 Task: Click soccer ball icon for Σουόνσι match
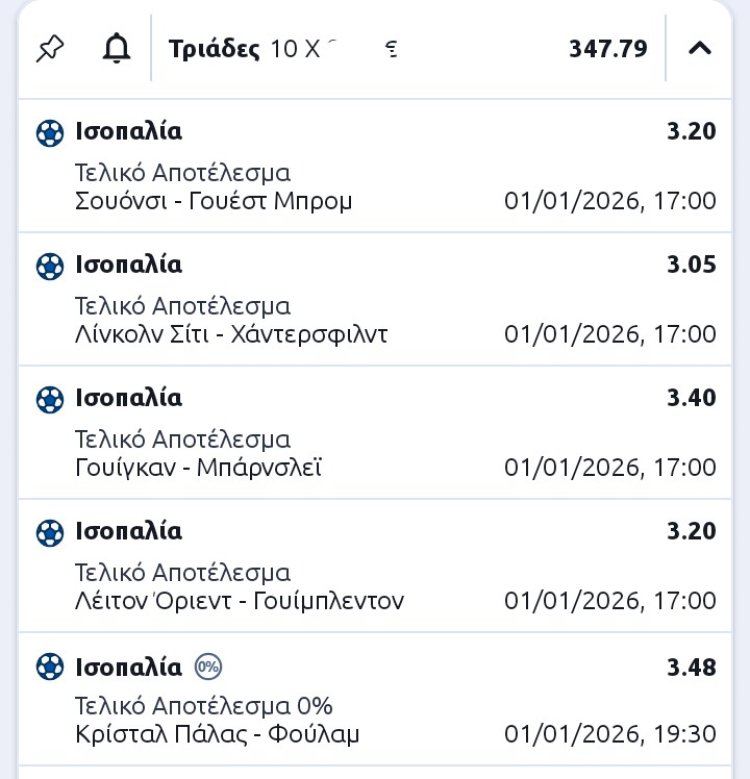click(x=49, y=133)
